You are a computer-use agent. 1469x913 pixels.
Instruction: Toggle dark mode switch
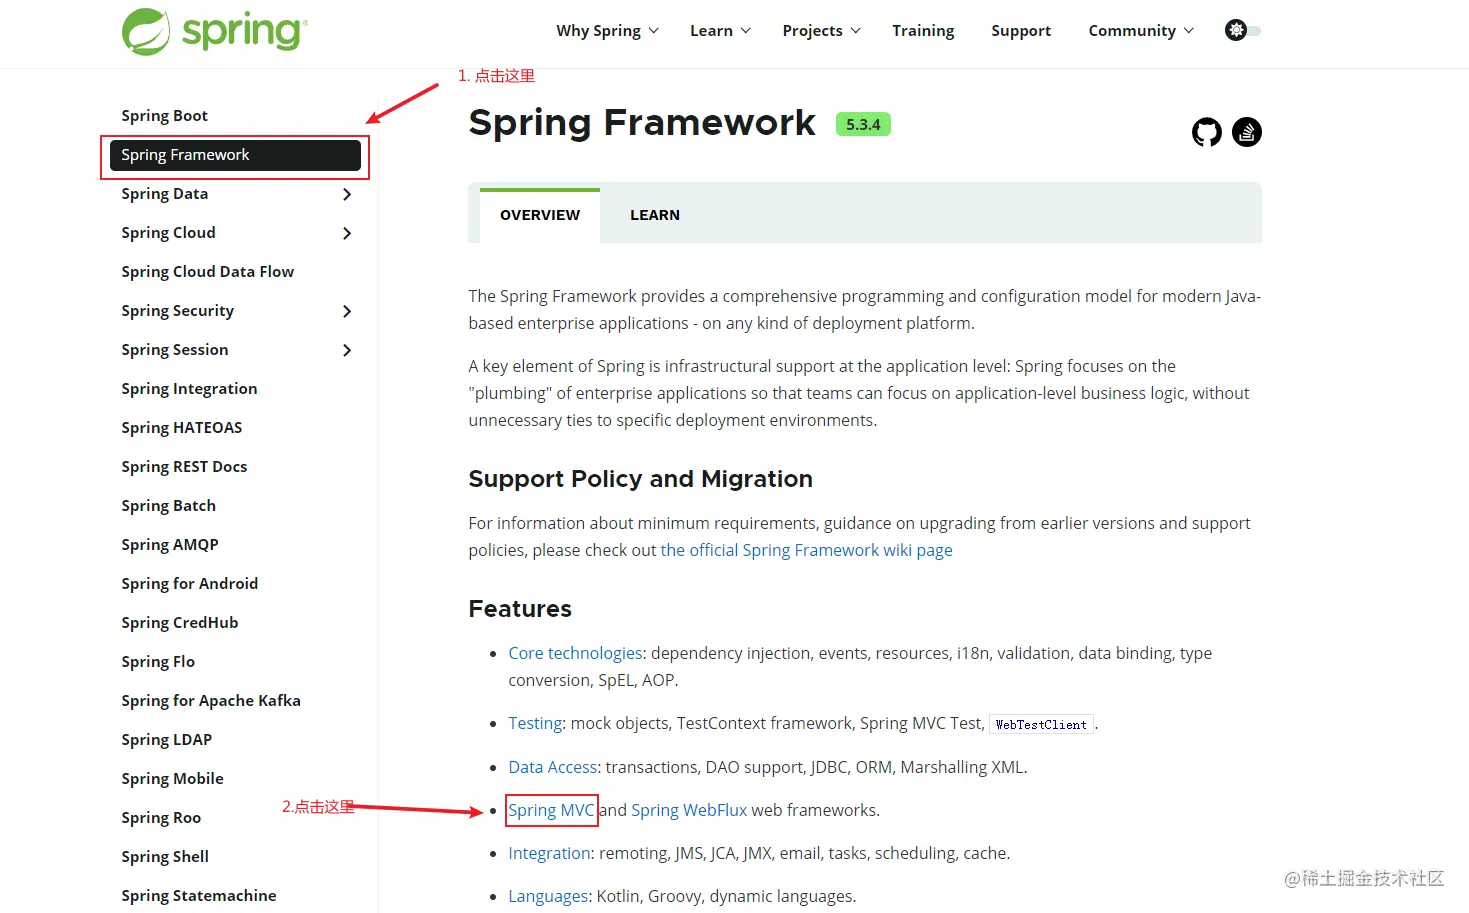tap(1243, 30)
